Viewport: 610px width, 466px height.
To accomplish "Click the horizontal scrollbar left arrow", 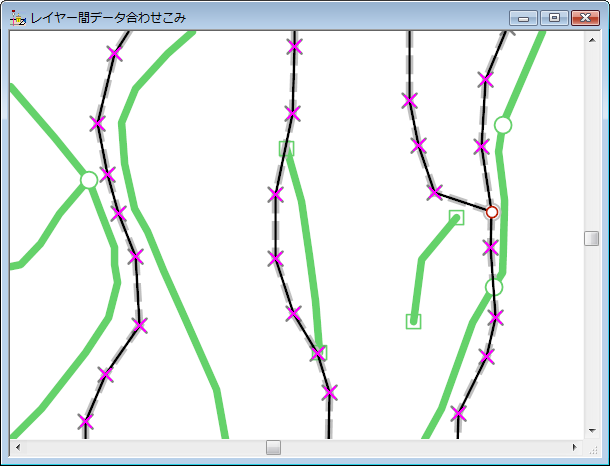I will coord(18,447).
